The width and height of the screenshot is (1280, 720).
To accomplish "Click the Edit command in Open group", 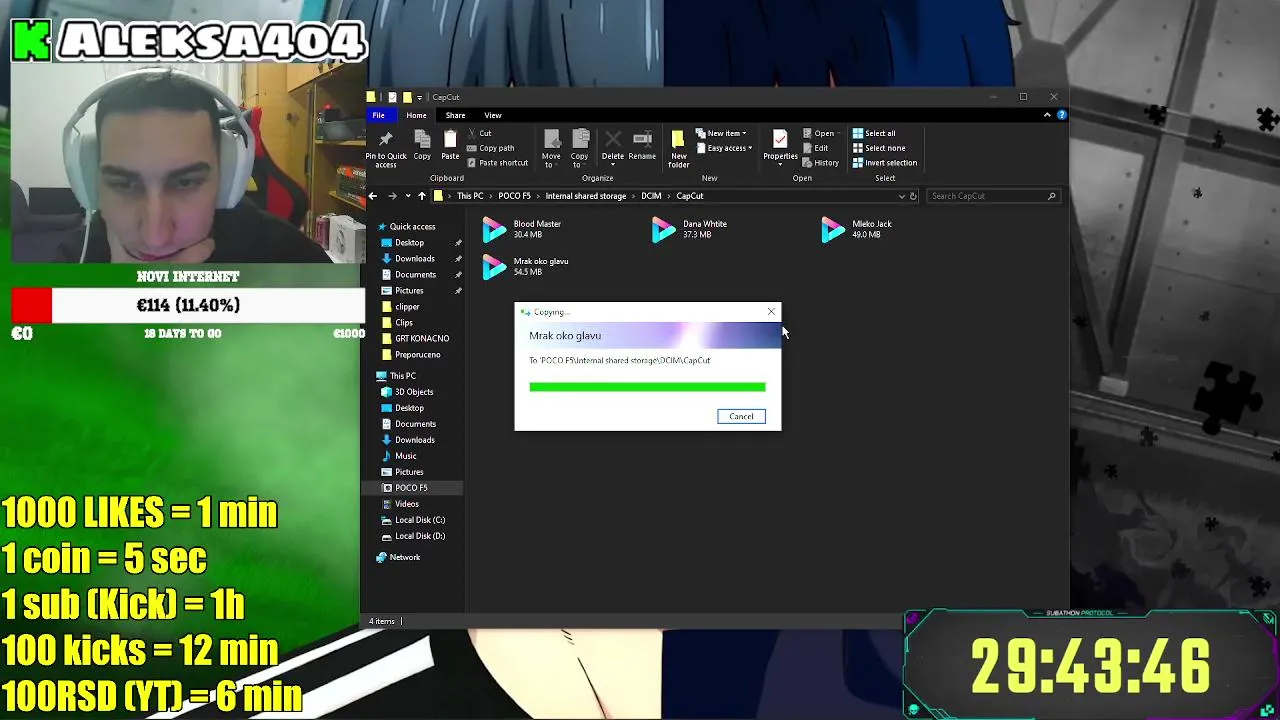I will pyautogui.click(x=815, y=148).
